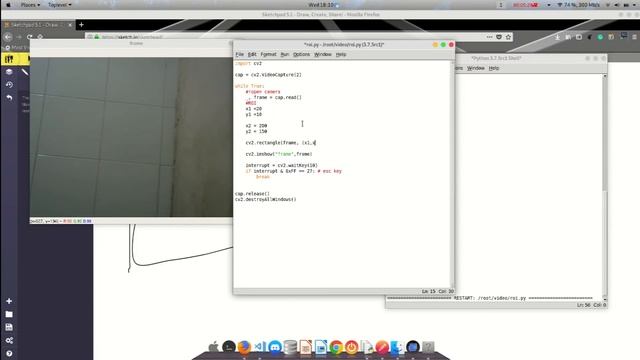
Task: Click the cap = cv2.VideoCapture line
Action: point(268,75)
